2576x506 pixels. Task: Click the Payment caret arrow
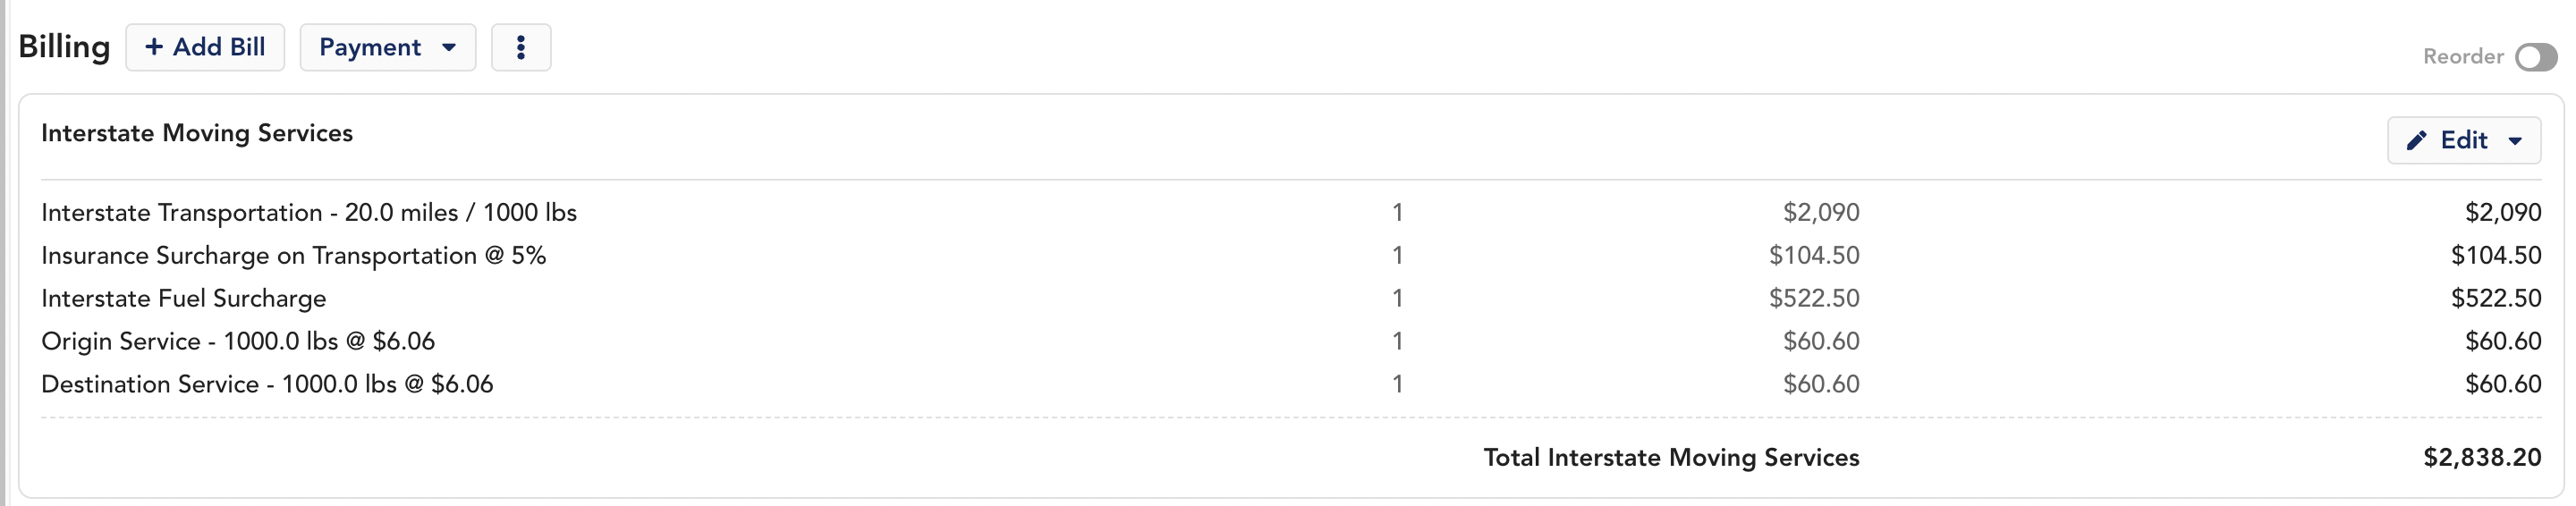[x=449, y=47]
